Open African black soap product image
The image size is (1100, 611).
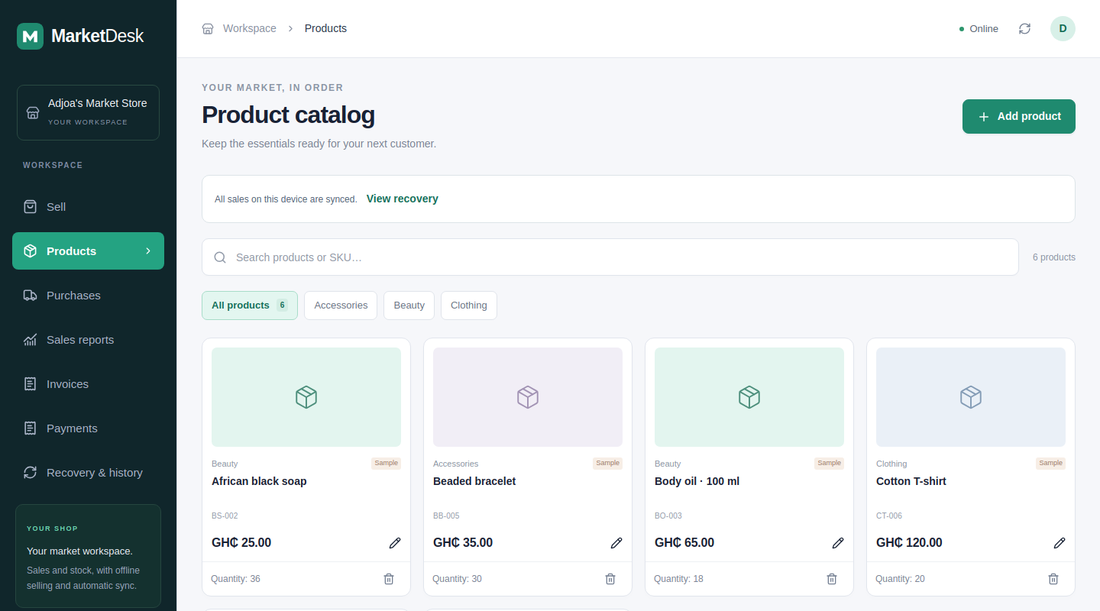(x=307, y=397)
